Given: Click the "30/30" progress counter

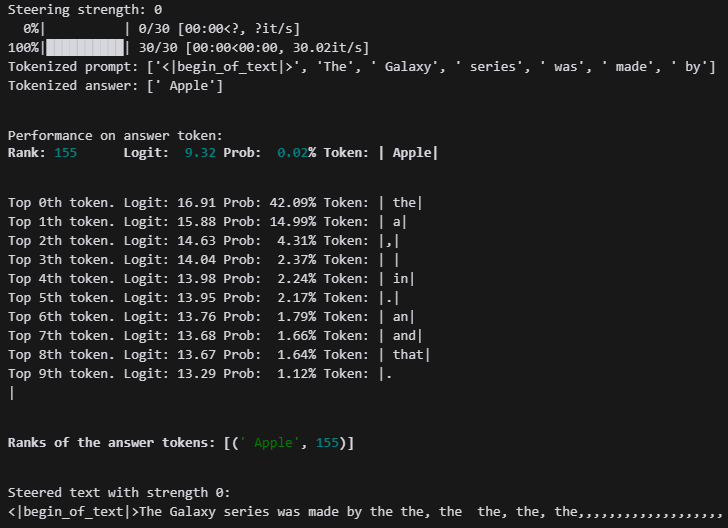Looking at the screenshot, I should [158, 48].
